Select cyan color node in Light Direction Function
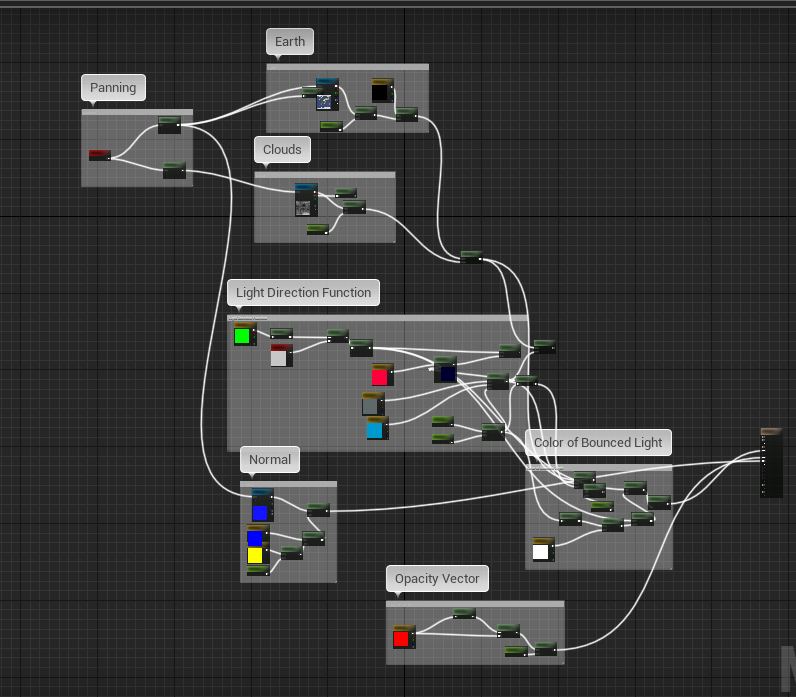Screen dimensions: 796x697 point(375,430)
